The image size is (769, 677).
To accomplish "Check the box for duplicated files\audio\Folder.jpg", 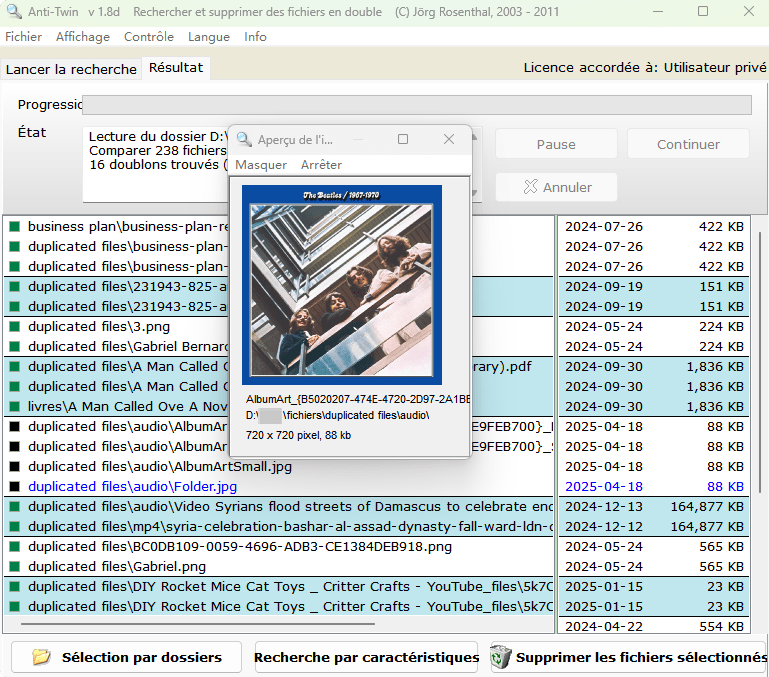I will click(x=14, y=487).
